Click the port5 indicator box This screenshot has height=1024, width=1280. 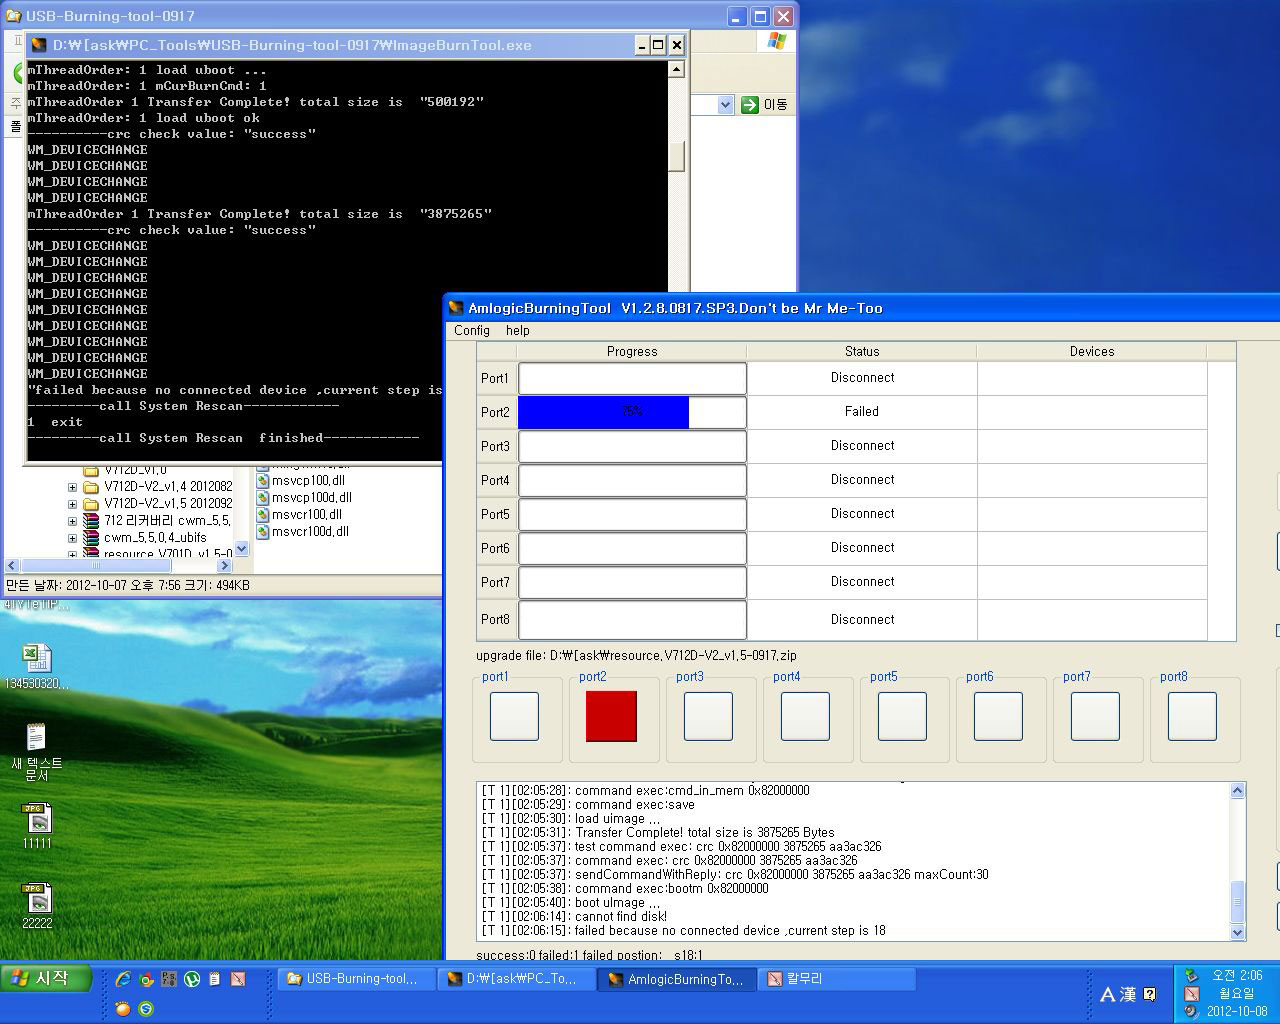[x=902, y=716]
